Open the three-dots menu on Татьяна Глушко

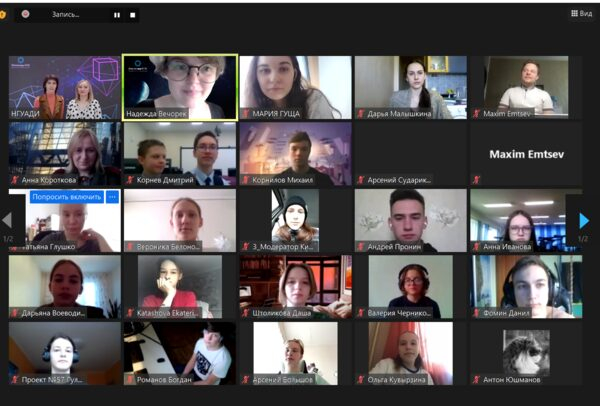coord(112,197)
